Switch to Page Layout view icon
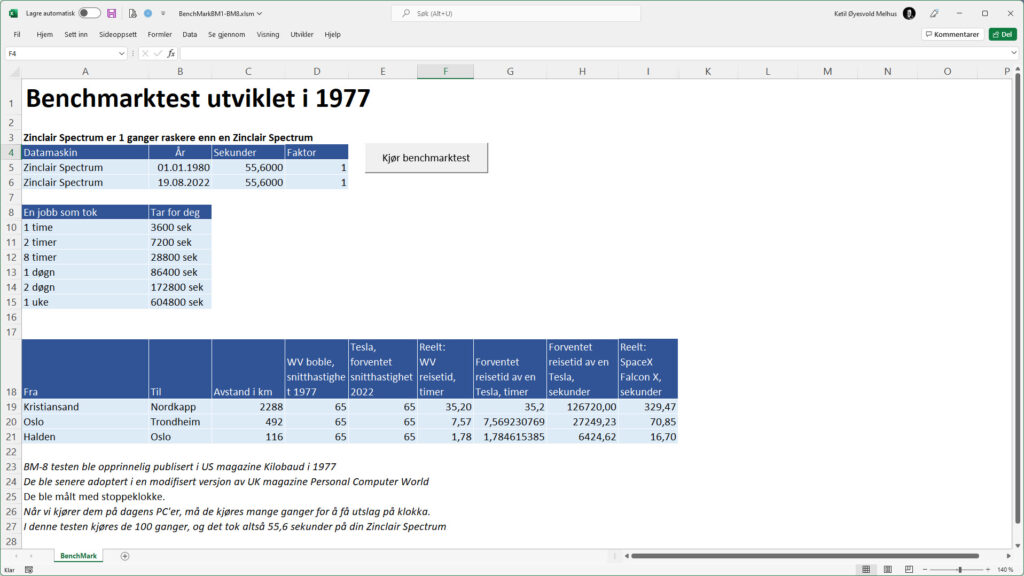 coord(888,569)
